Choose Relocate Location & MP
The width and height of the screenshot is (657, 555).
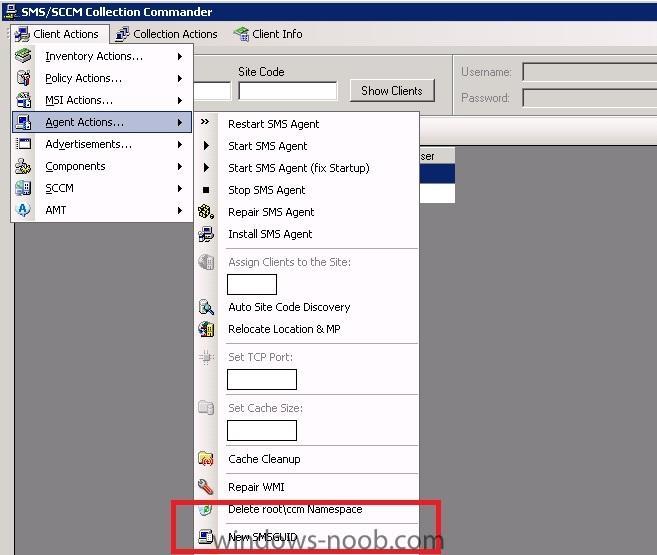(307, 329)
